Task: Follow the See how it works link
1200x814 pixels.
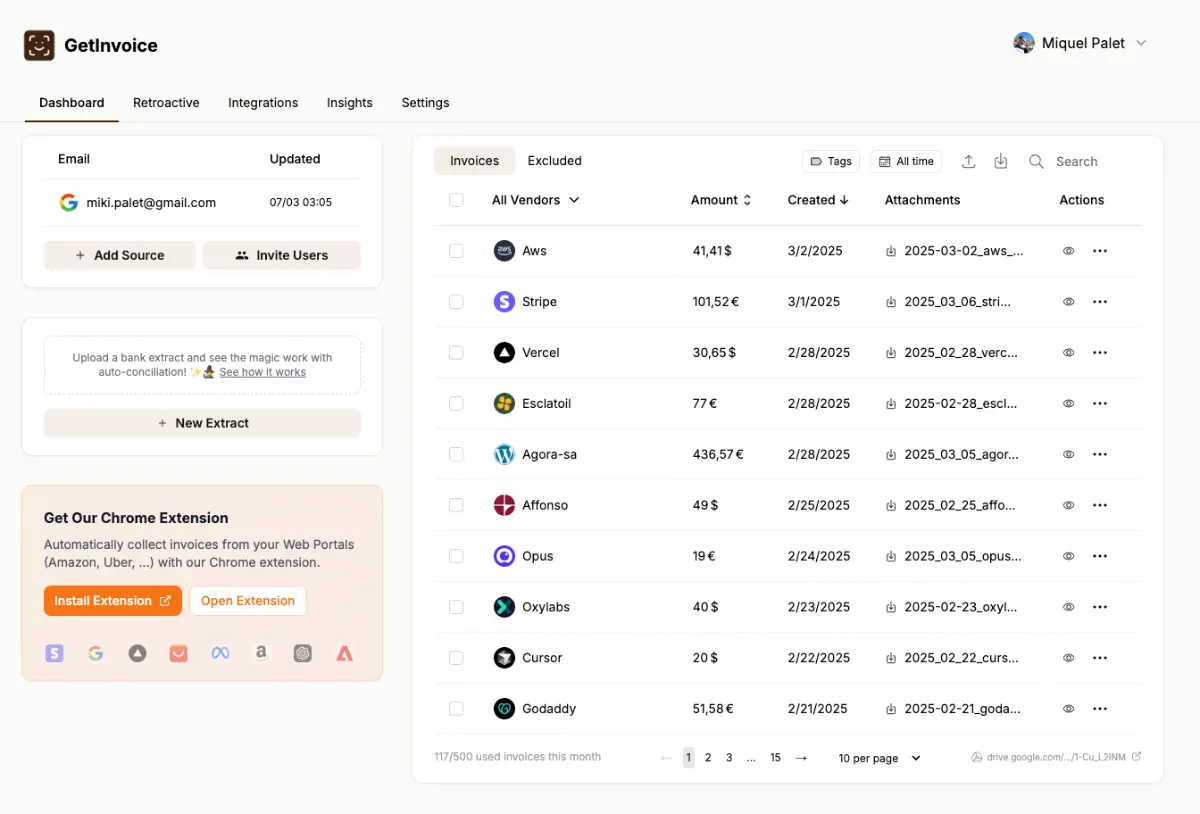Action: (x=262, y=372)
